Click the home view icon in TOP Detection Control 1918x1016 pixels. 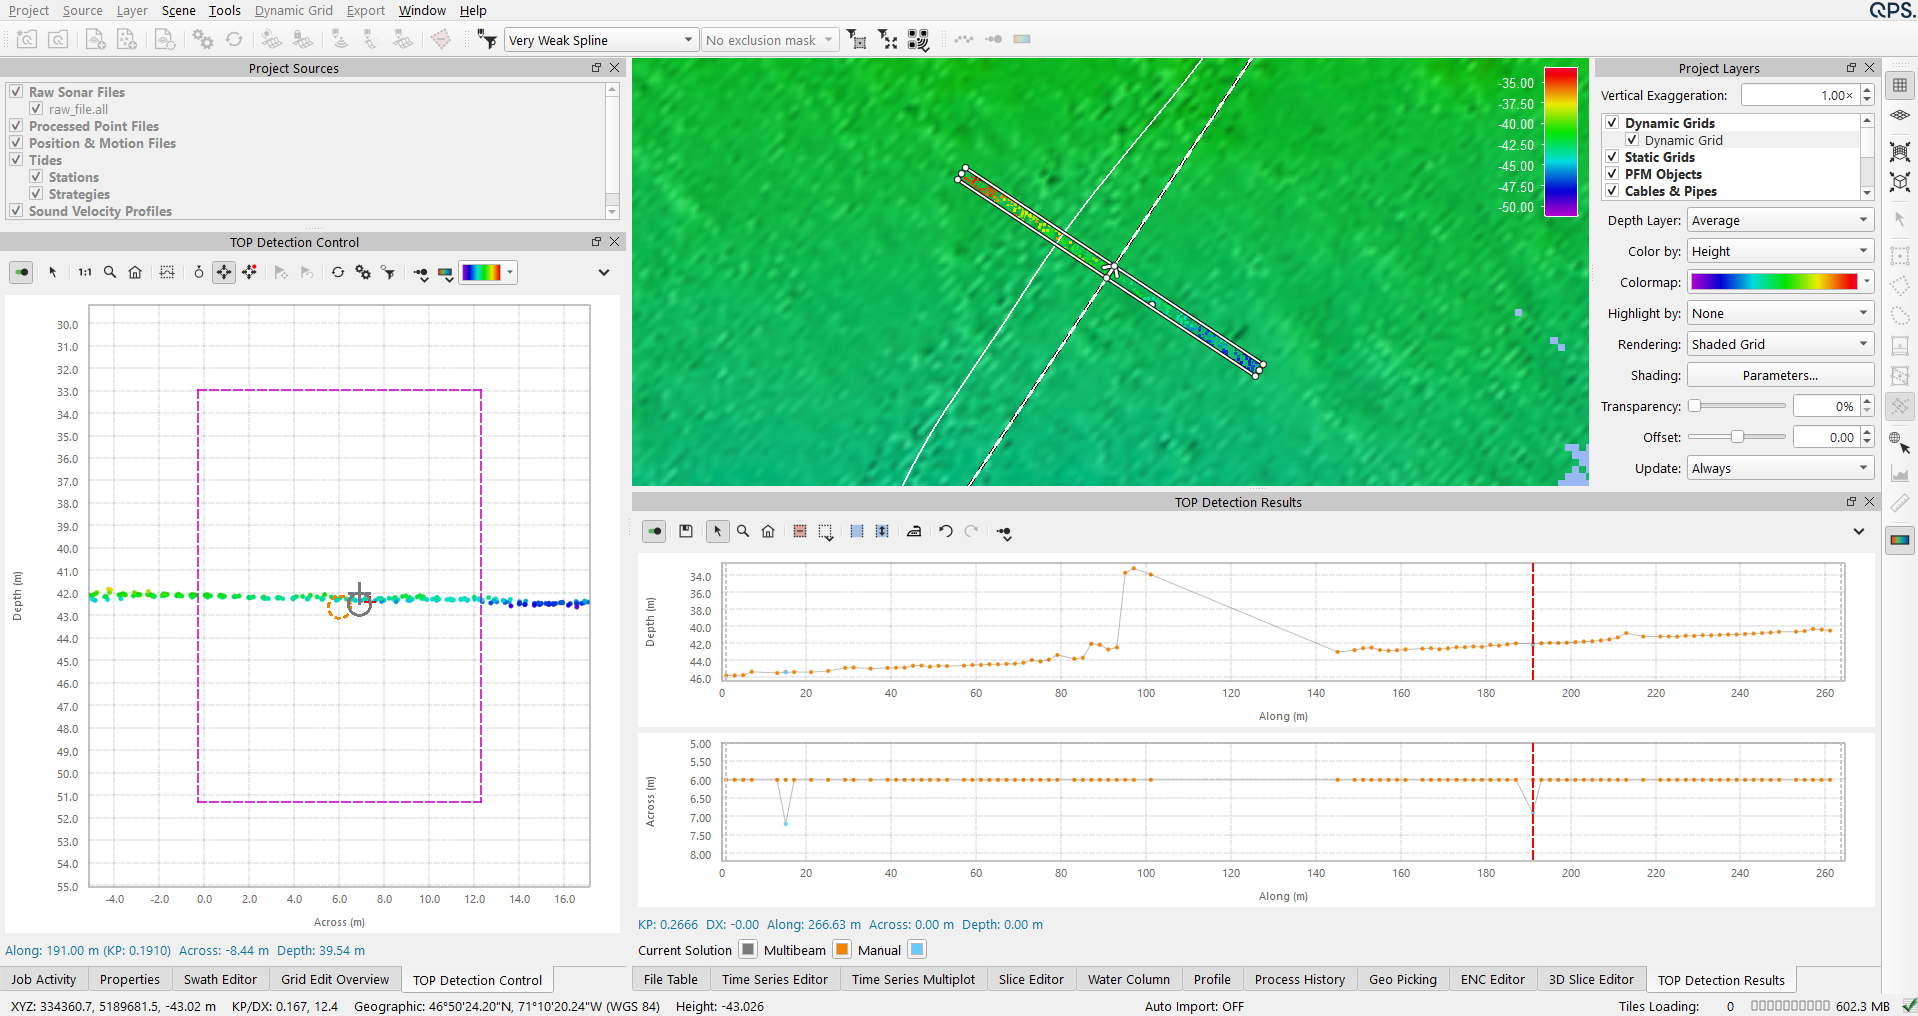point(135,272)
